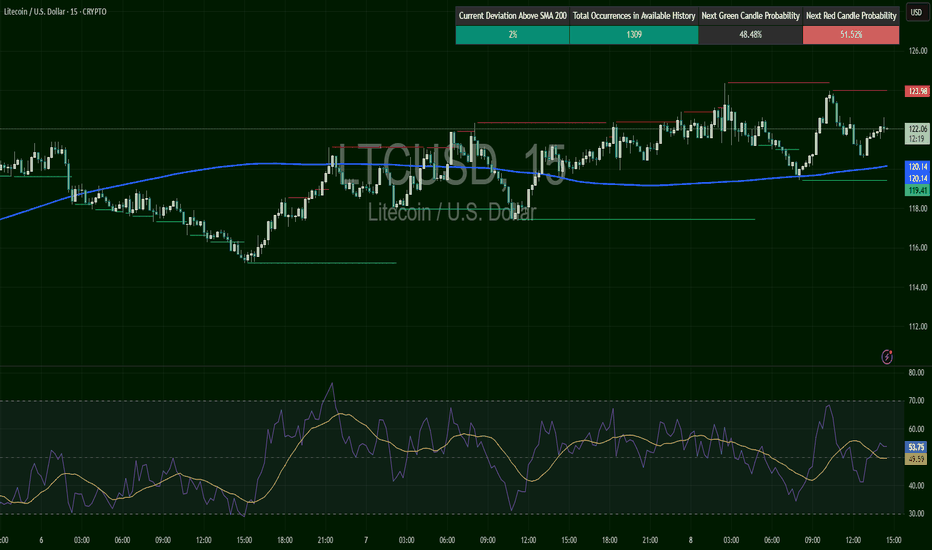Click the 118.00 price axis label

coord(918,209)
